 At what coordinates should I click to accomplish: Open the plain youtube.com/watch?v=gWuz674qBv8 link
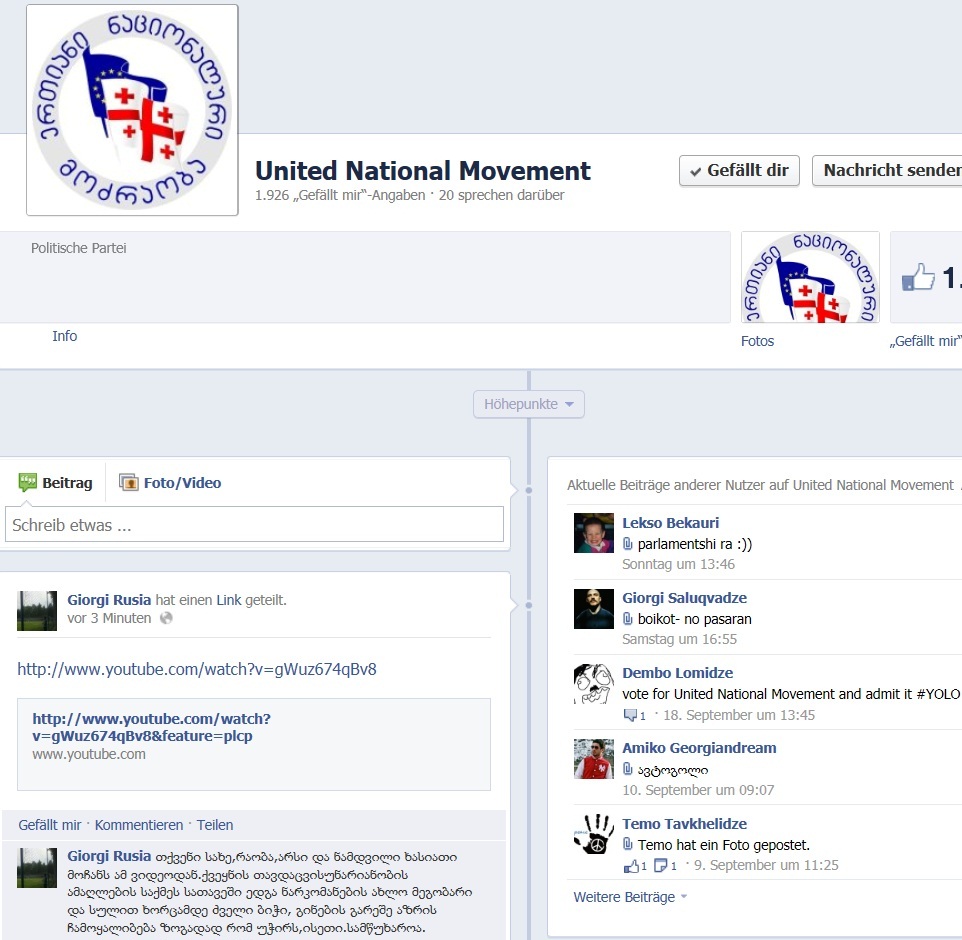[x=197, y=669]
